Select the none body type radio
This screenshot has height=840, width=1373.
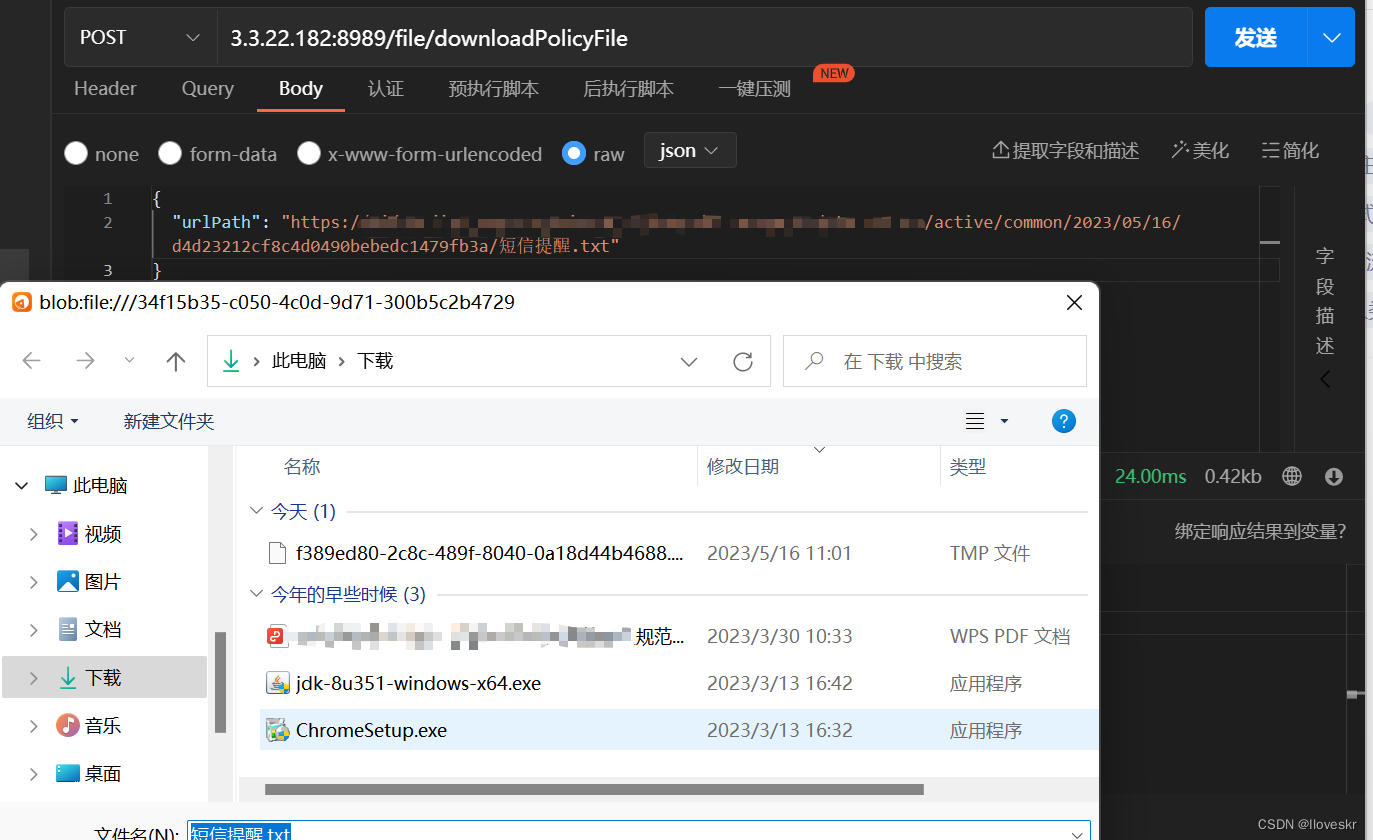[76, 154]
